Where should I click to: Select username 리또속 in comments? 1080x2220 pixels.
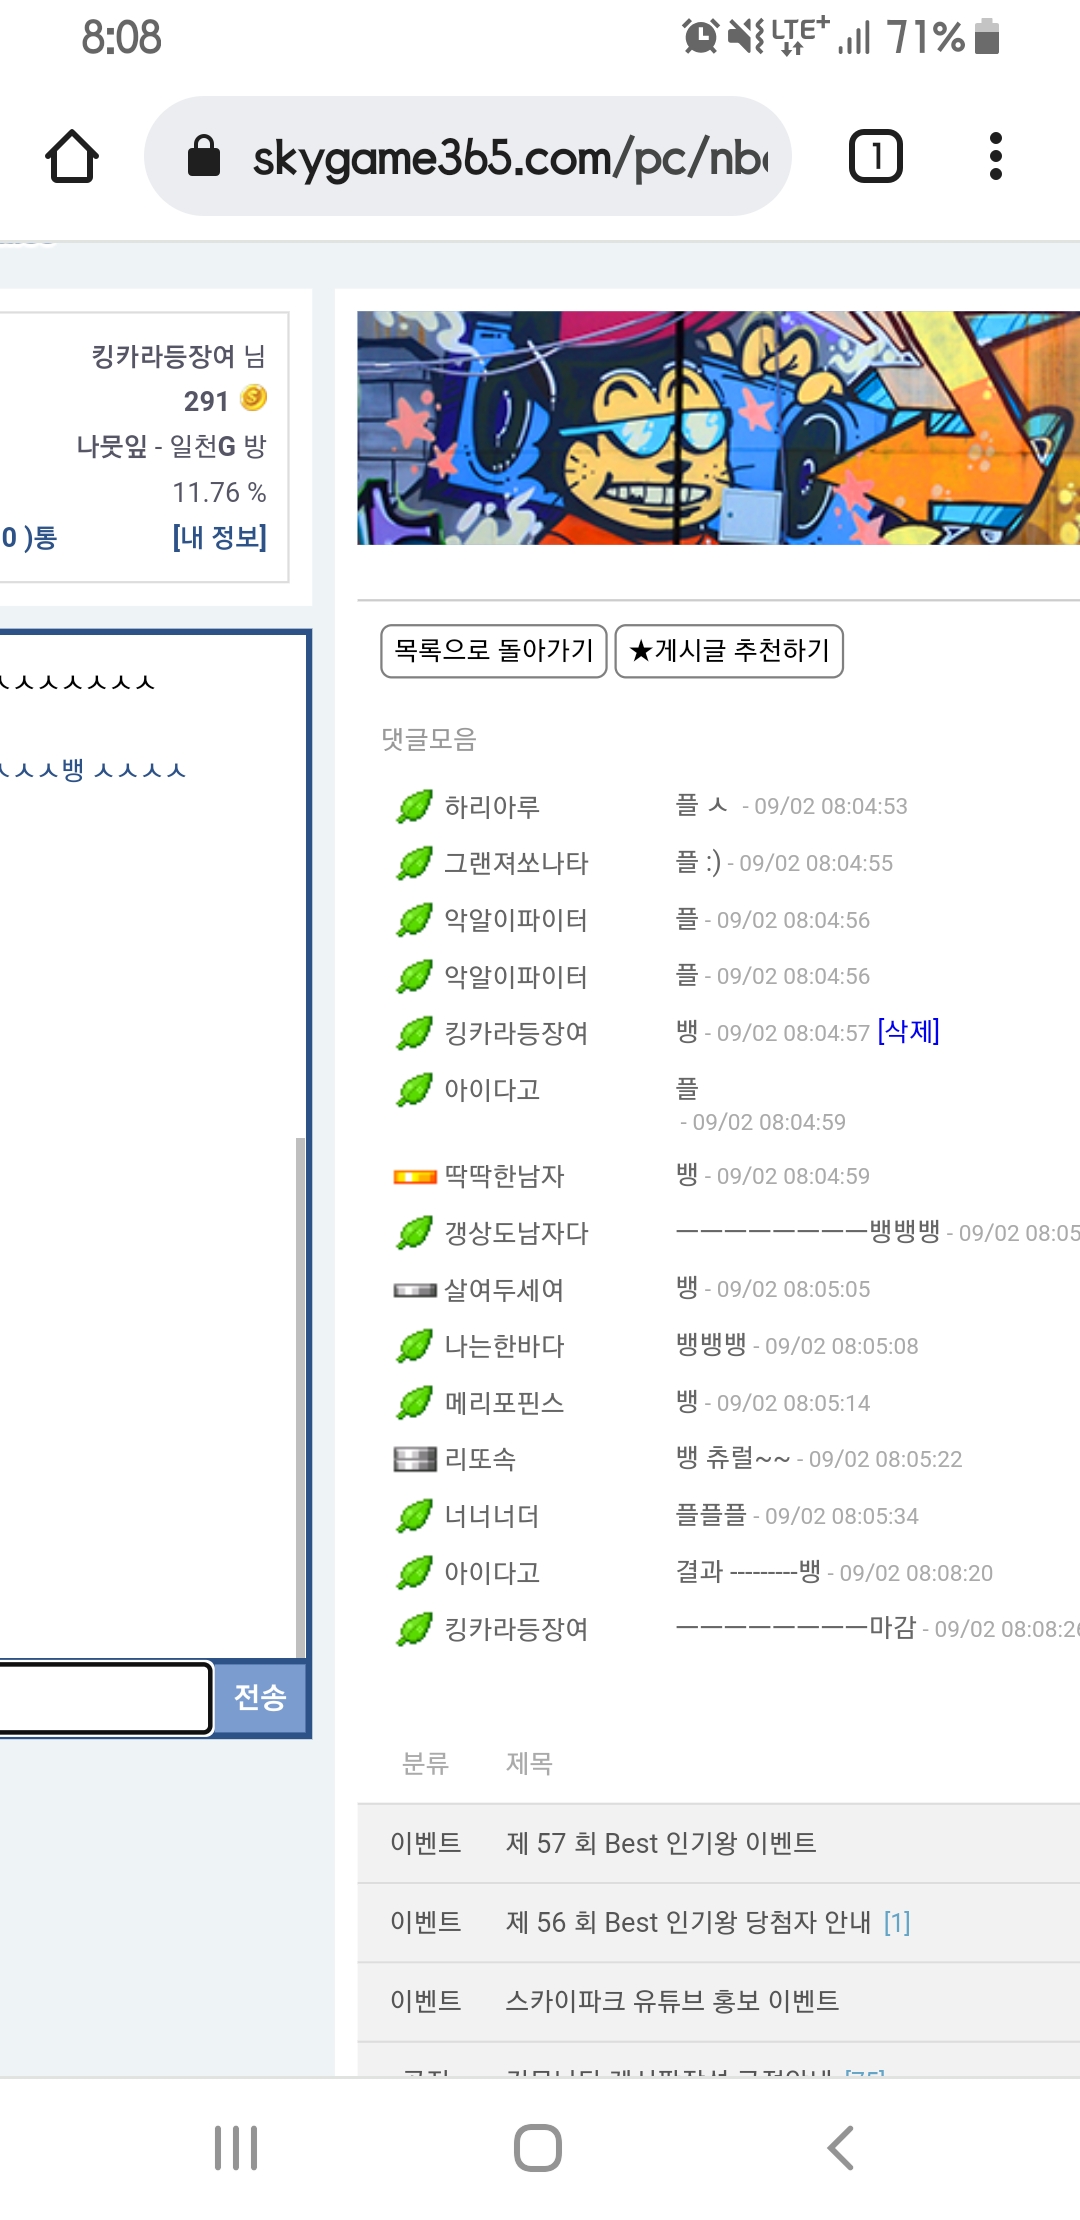[x=480, y=1459]
